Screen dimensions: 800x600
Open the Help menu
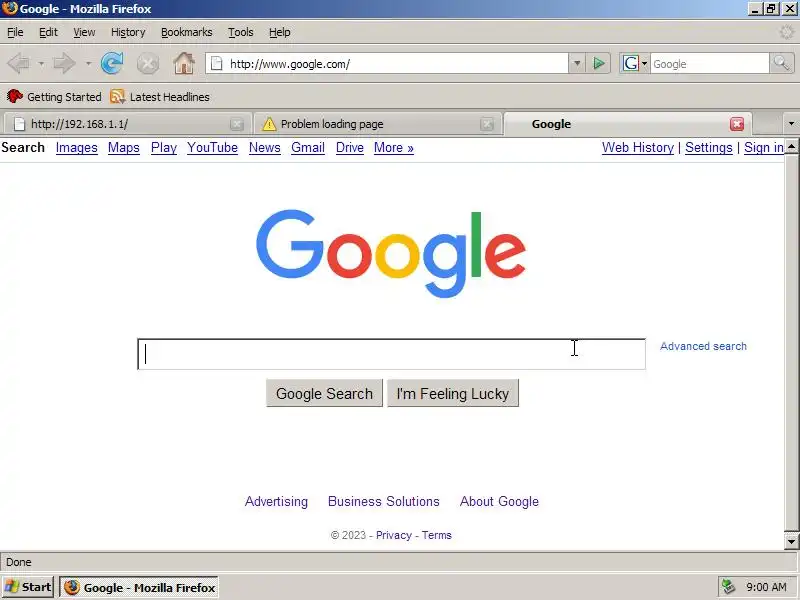pos(280,32)
